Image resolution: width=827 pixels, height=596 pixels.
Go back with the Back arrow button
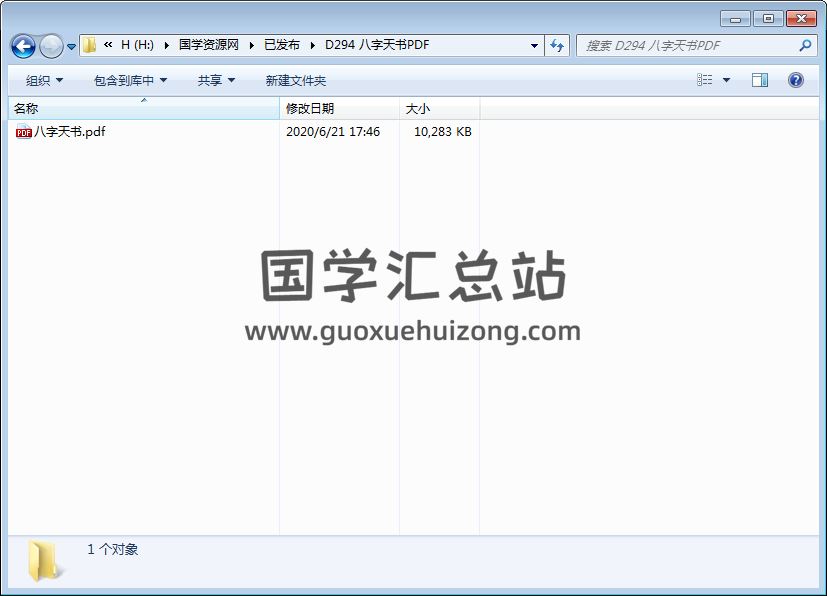tap(23, 46)
